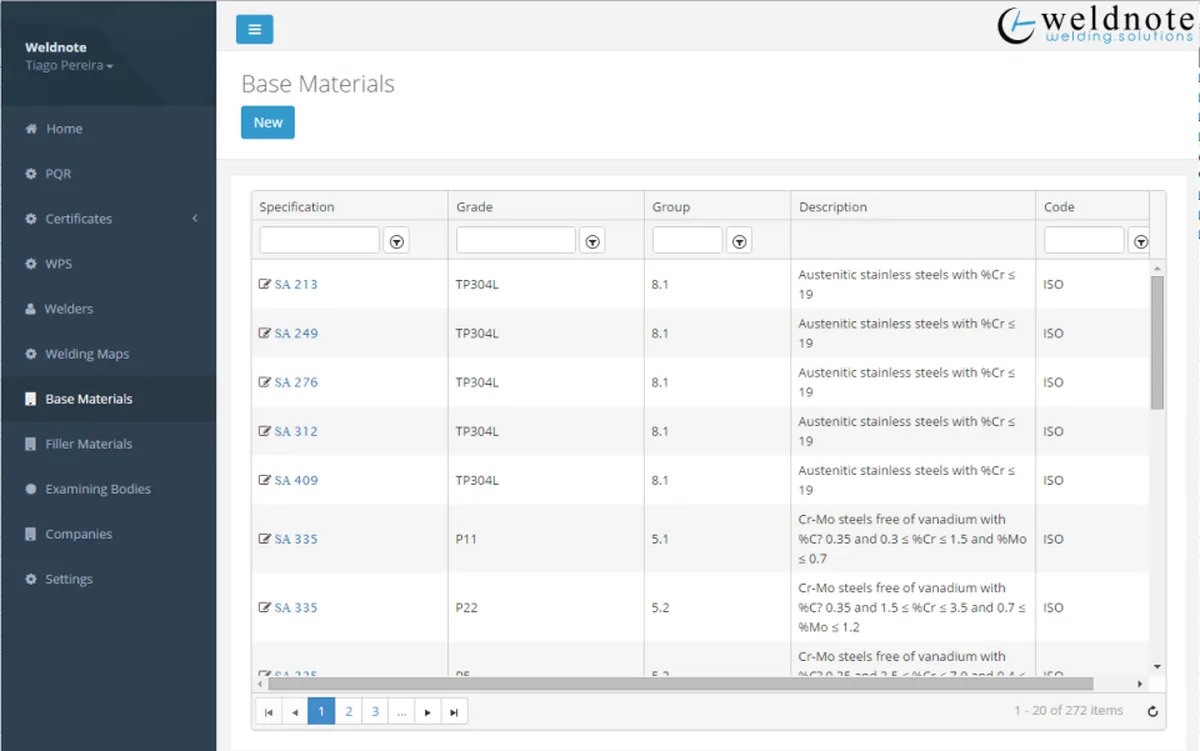Screen dimensions: 1200x751
Task: Open the SA 312 specification link
Action: pos(296,431)
